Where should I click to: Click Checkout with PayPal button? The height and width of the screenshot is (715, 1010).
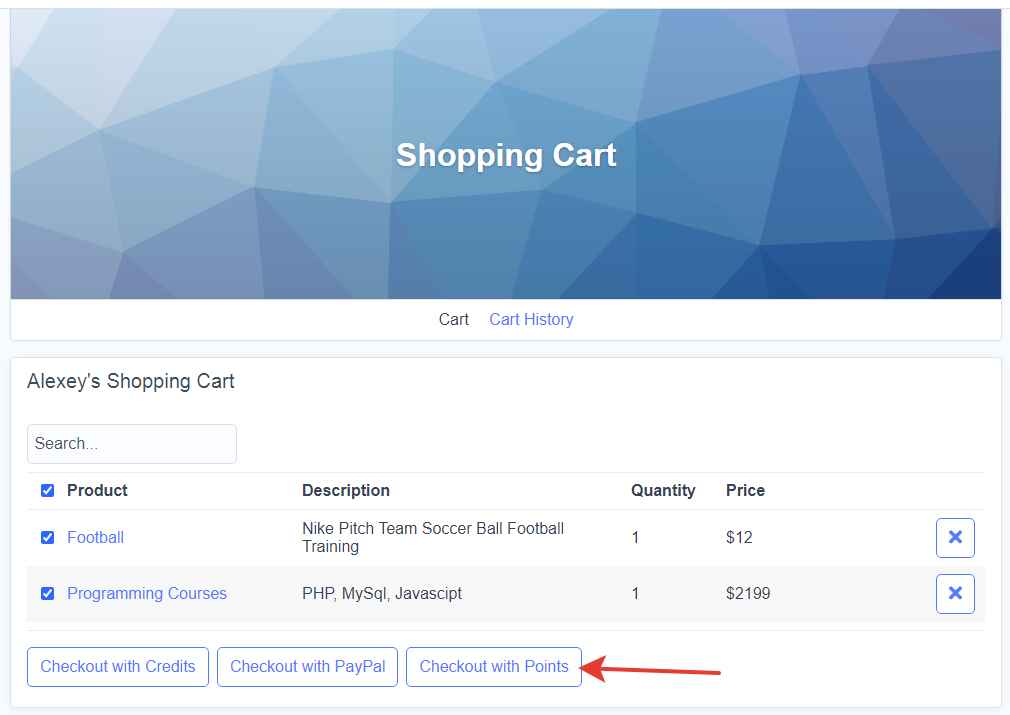(x=307, y=667)
